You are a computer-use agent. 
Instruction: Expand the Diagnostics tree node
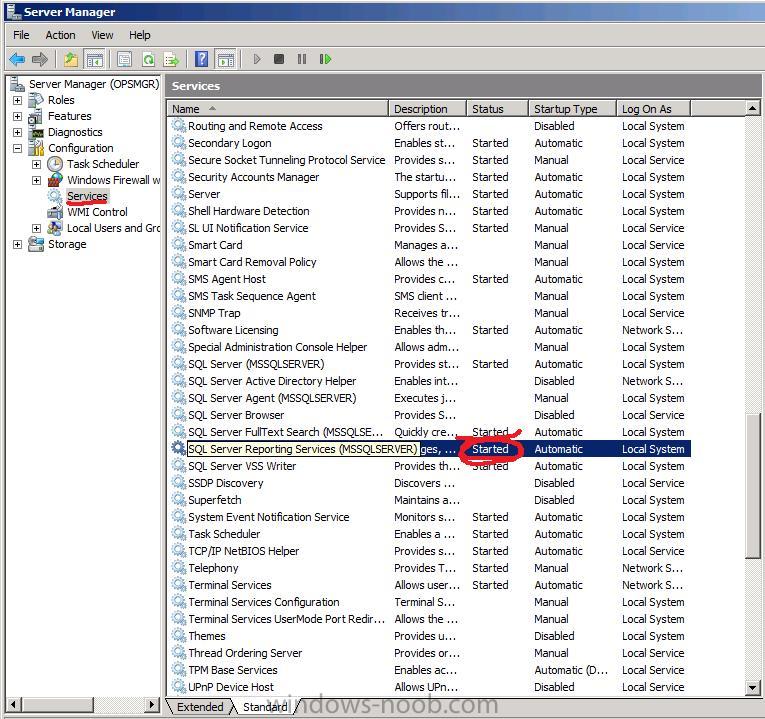click(18, 132)
